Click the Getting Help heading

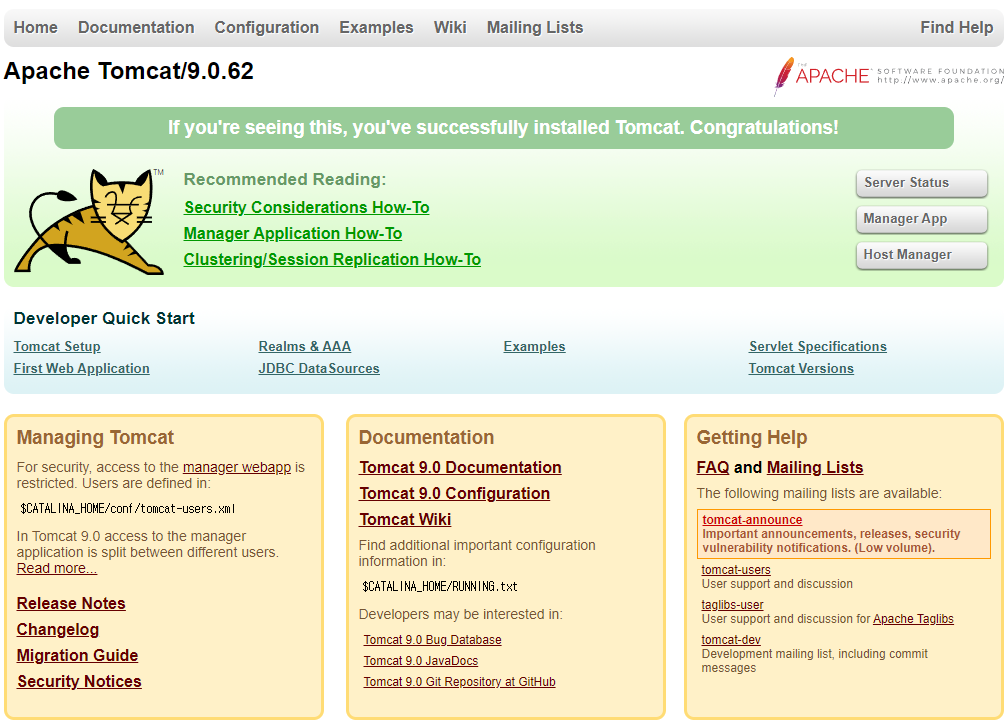pyautogui.click(x=752, y=438)
